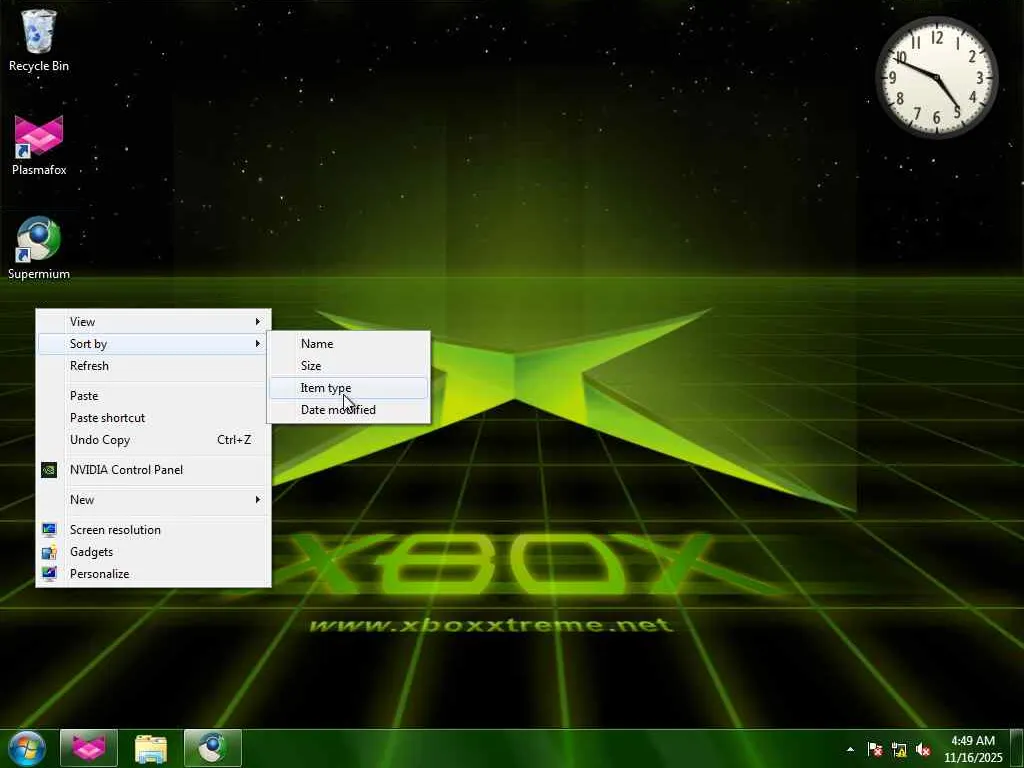This screenshot has width=1024, height=768.
Task: Select the Plasmafox desktop shortcut
Action: pos(39,145)
